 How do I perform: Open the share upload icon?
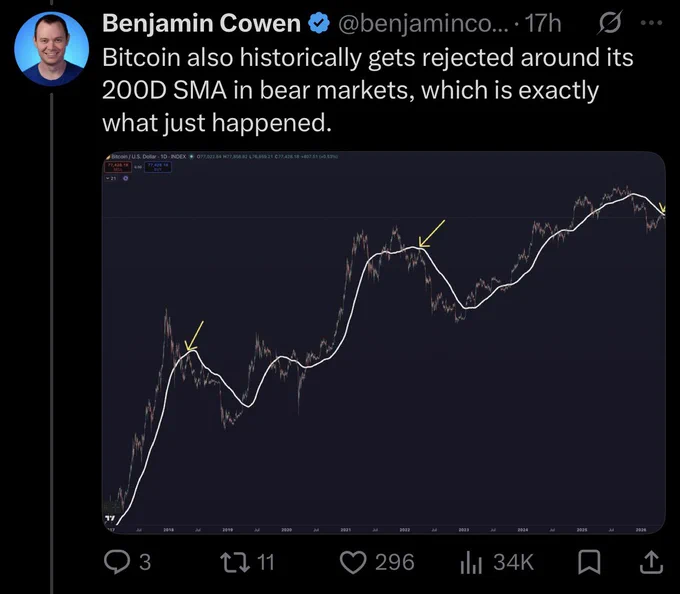652,562
